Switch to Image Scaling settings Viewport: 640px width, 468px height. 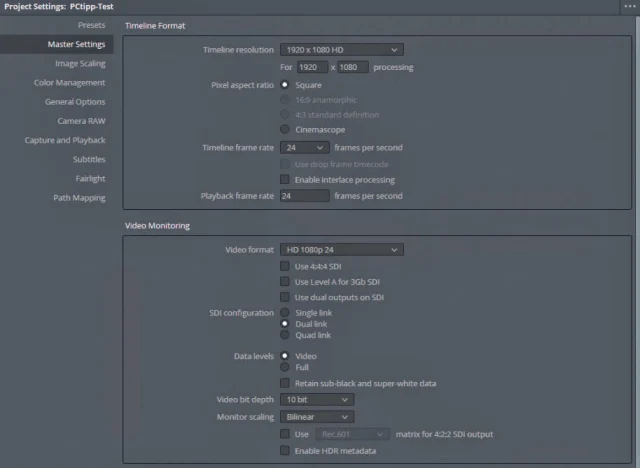click(x=79, y=63)
